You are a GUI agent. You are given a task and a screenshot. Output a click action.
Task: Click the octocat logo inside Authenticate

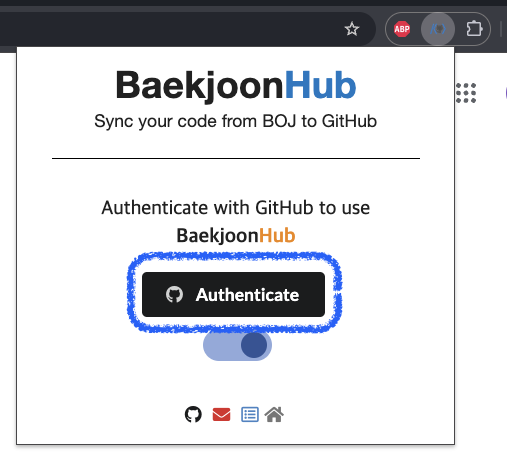click(174, 294)
